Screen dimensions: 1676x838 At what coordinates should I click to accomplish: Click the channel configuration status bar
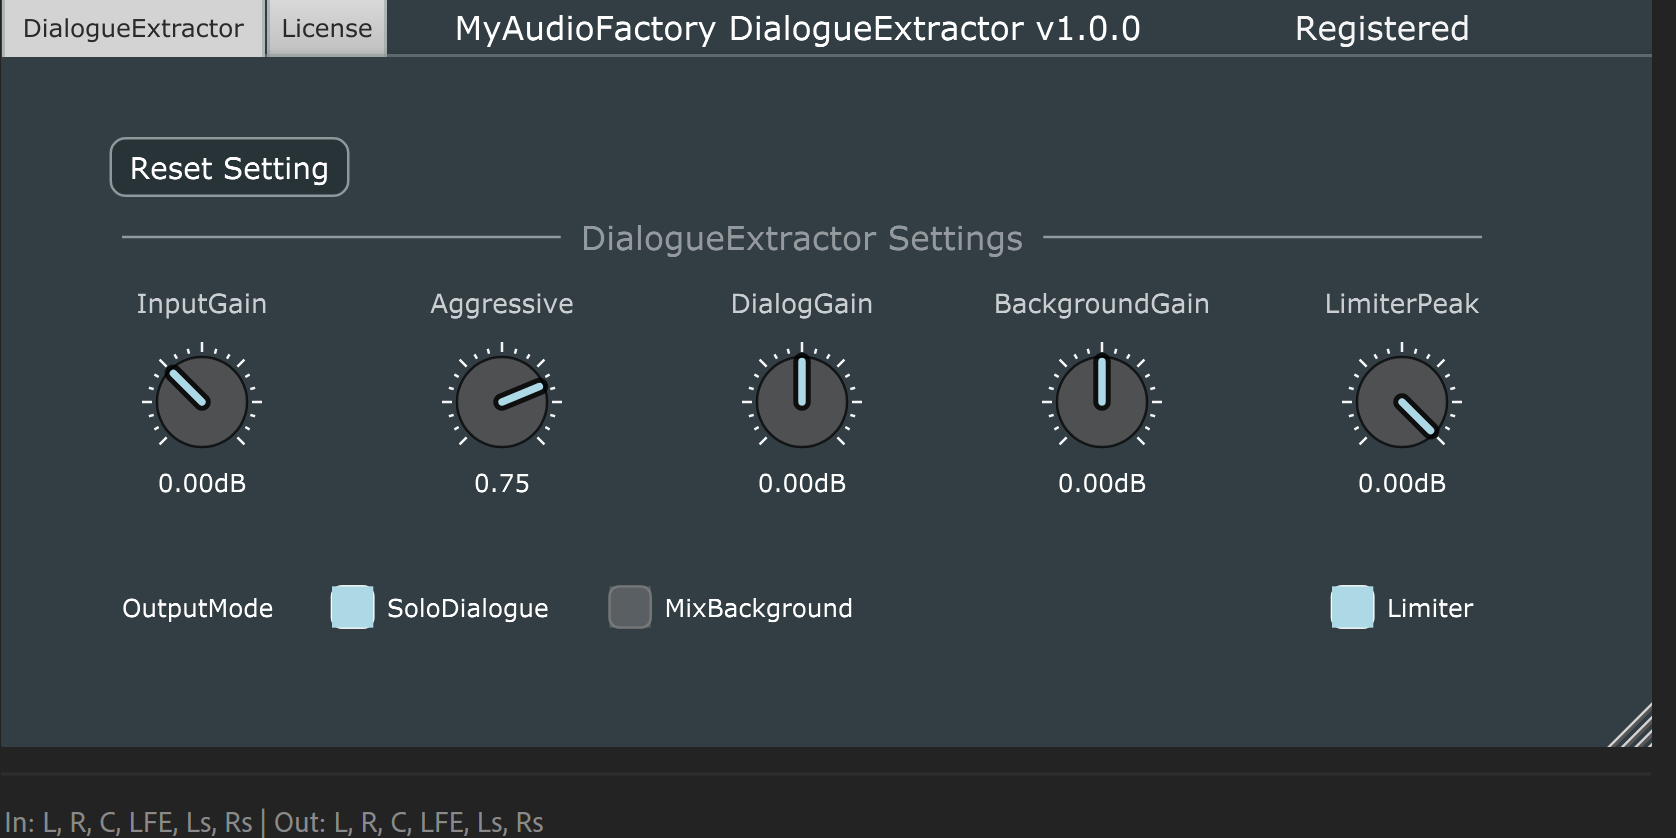click(x=271, y=822)
